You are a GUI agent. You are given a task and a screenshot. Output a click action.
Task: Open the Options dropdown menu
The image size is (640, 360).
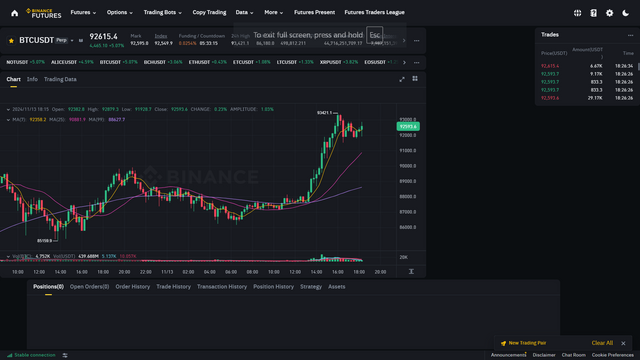[x=120, y=13]
